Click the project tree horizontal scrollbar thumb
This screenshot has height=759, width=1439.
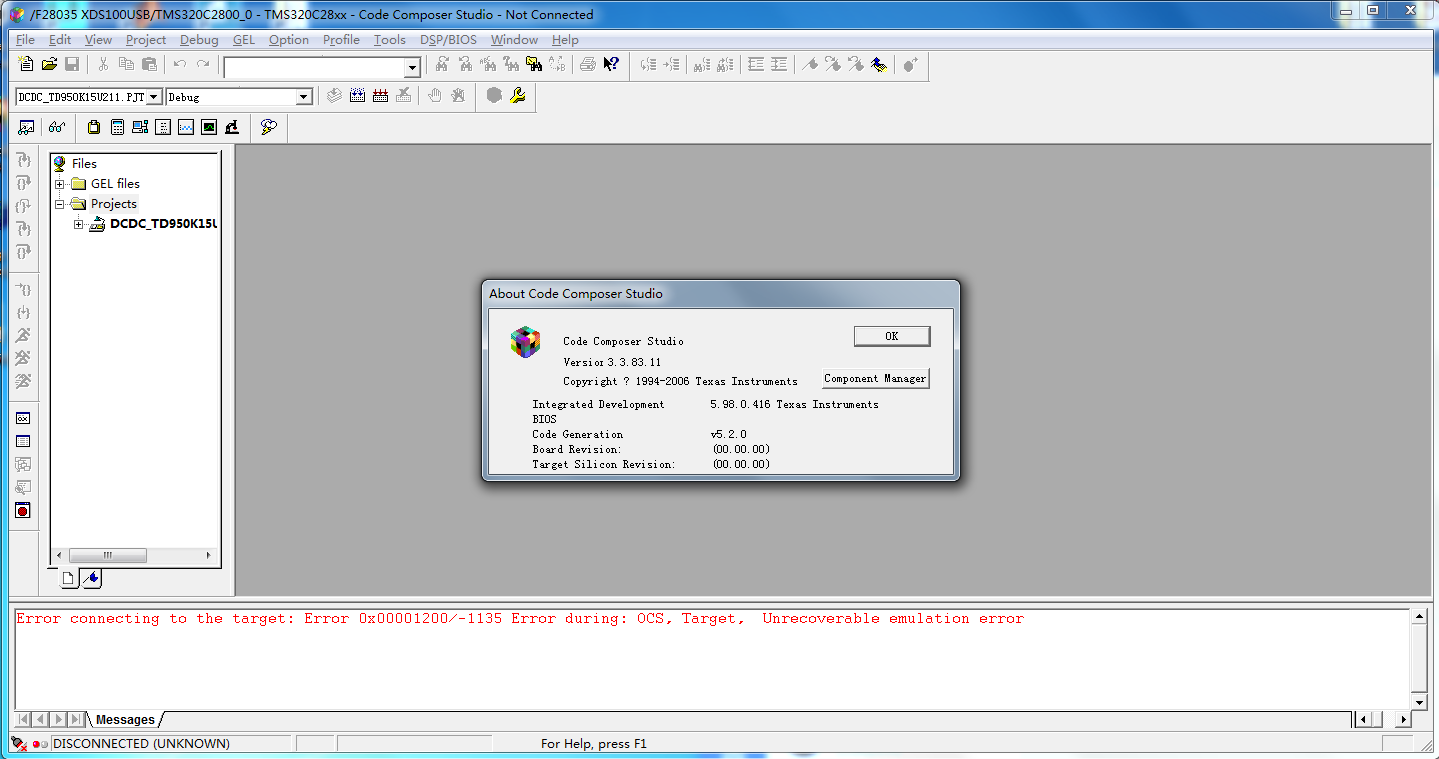tap(108, 555)
